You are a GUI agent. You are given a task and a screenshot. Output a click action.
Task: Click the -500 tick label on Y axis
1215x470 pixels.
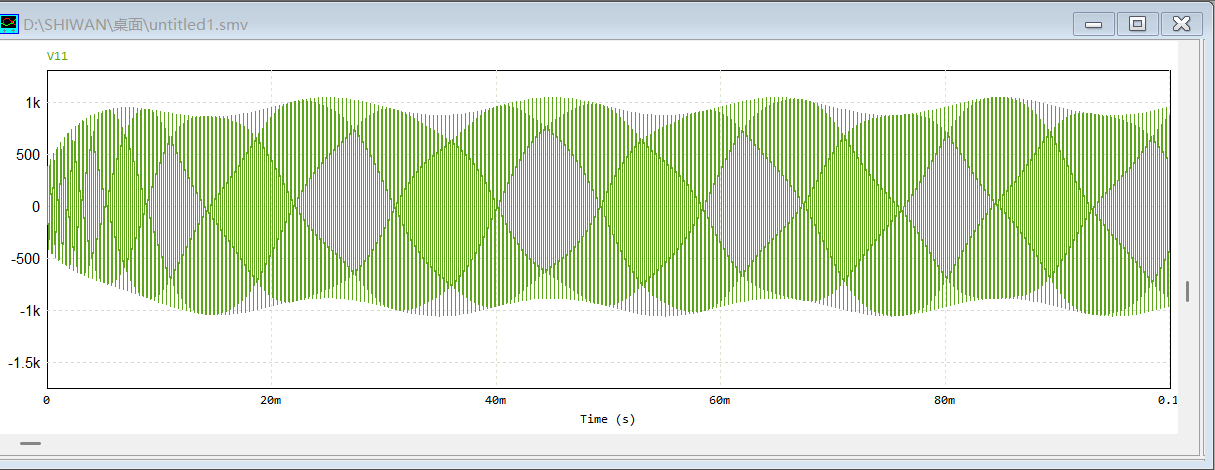(x=25, y=259)
